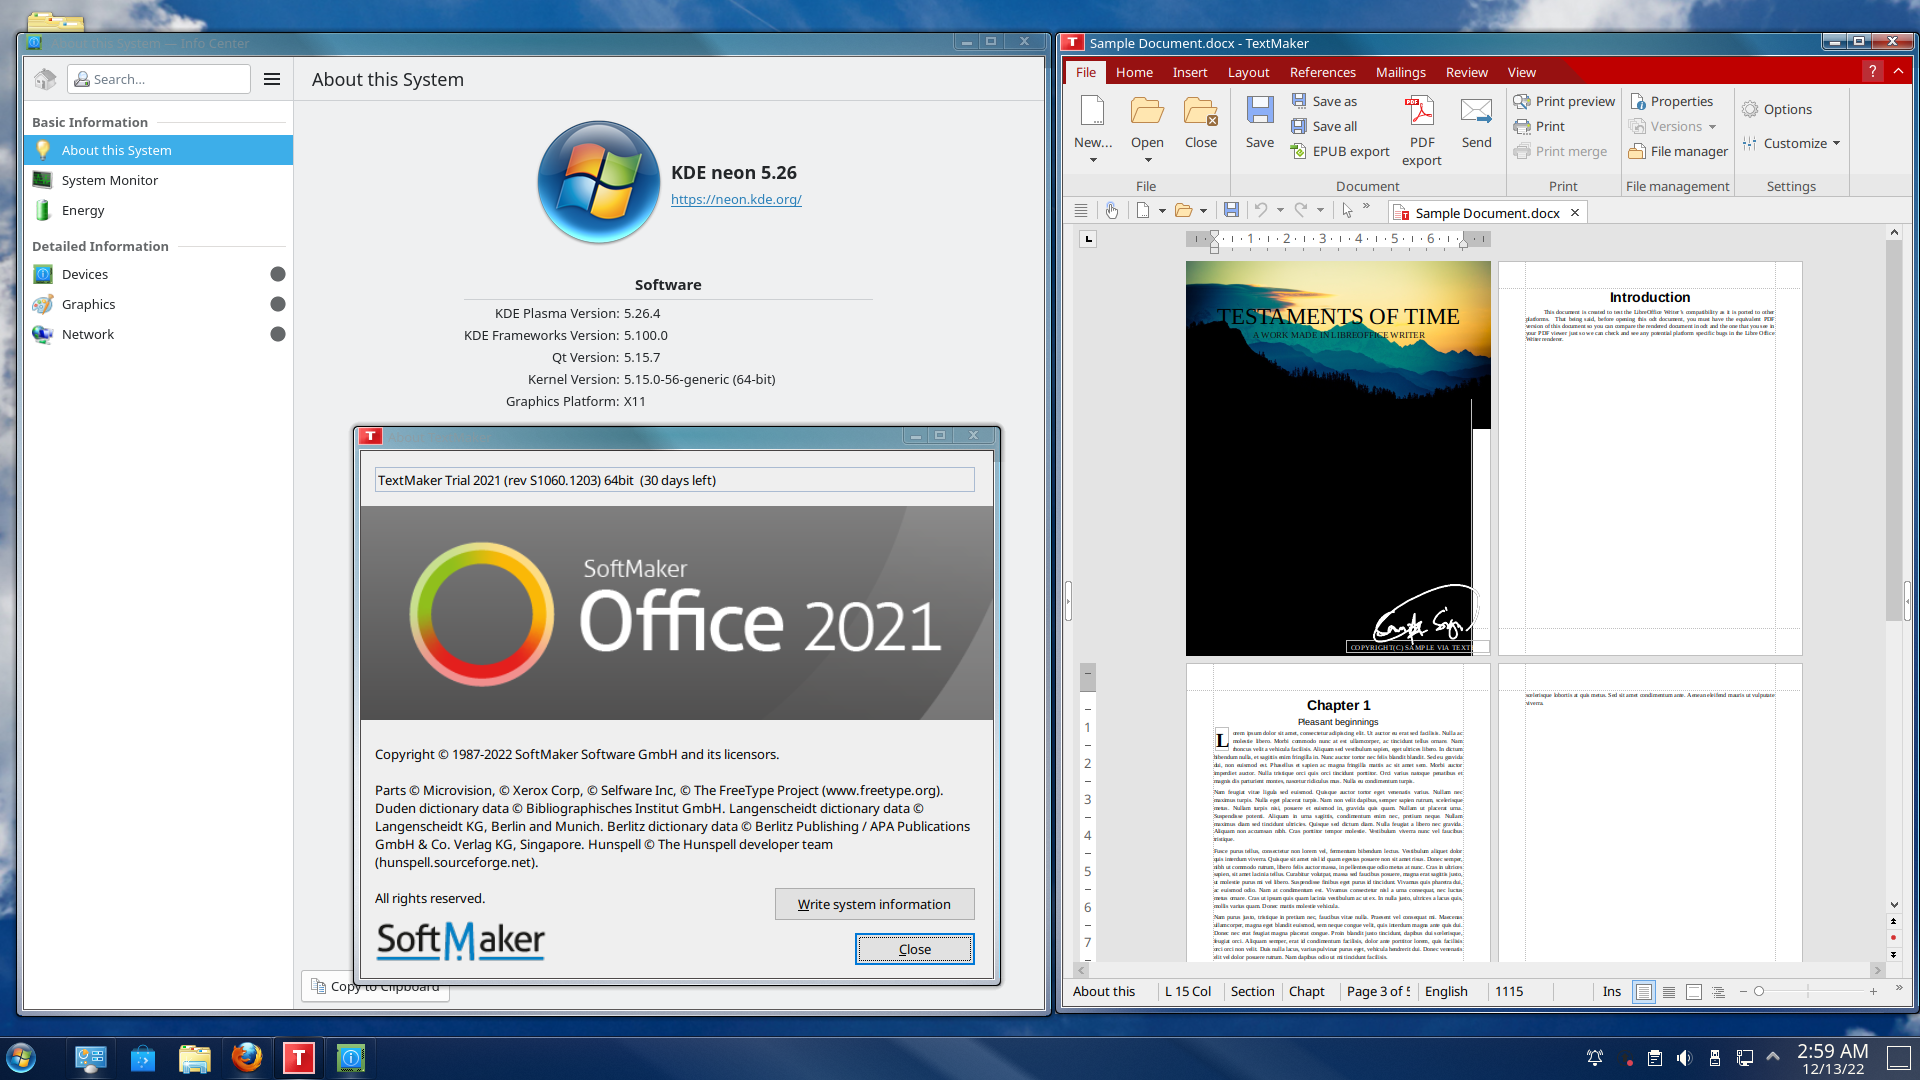The height and width of the screenshot is (1080, 1920).
Task: Click the large Save floppy icon in ribbon
Action: coord(1260,110)
